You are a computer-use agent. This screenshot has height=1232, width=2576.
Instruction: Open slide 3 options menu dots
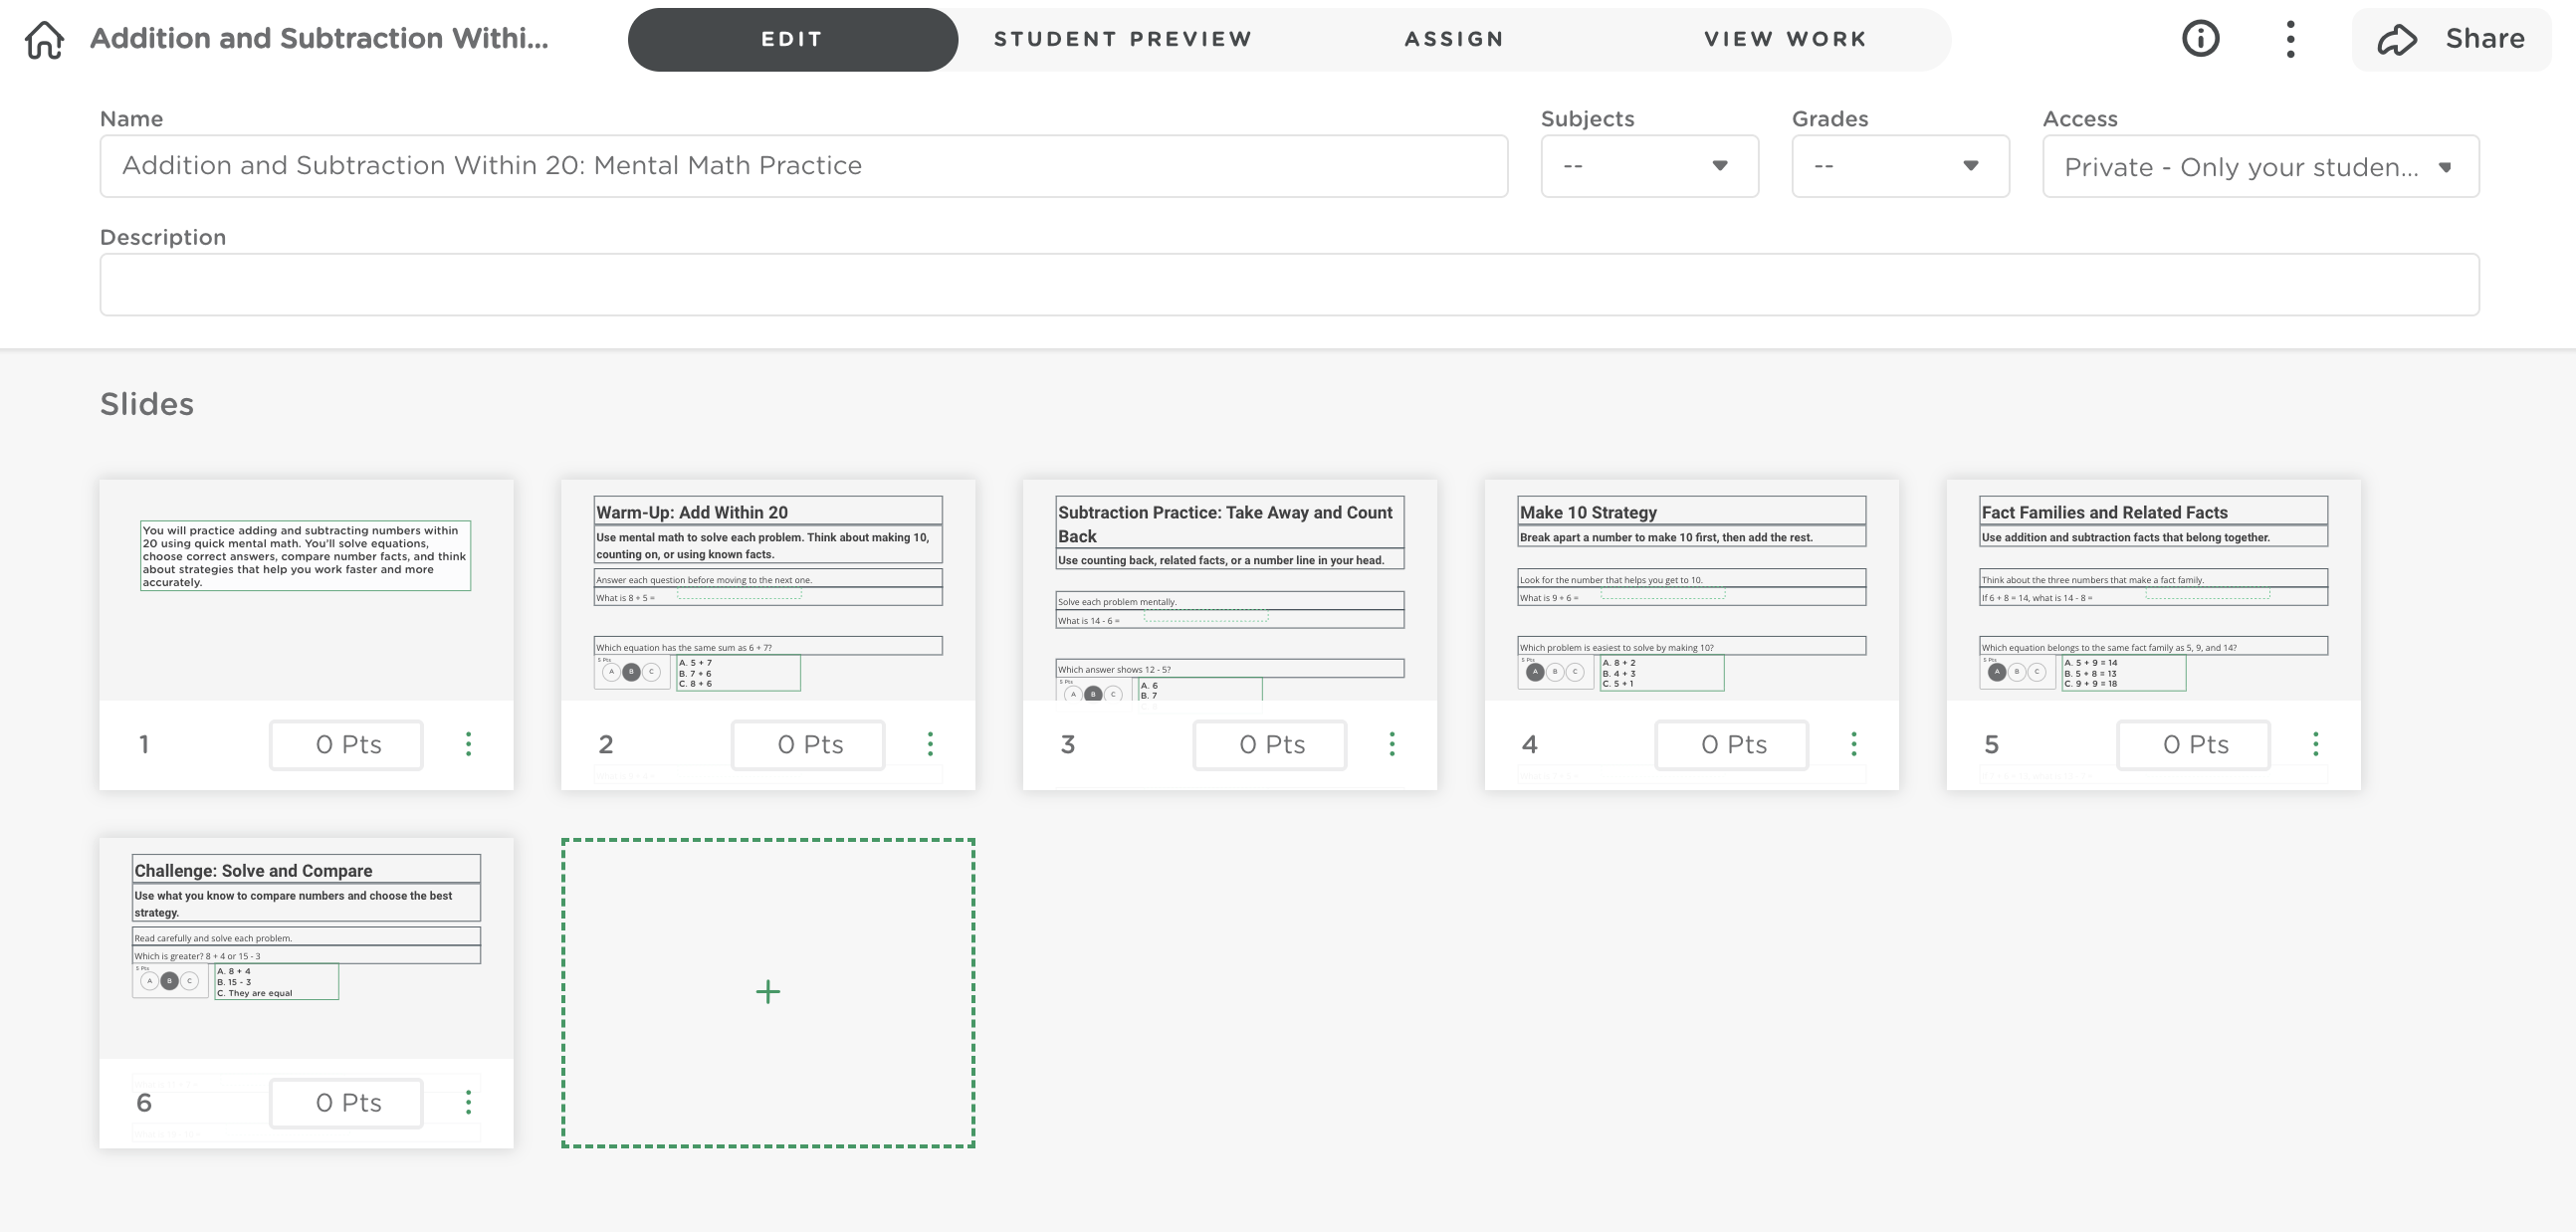point(1392,744)
